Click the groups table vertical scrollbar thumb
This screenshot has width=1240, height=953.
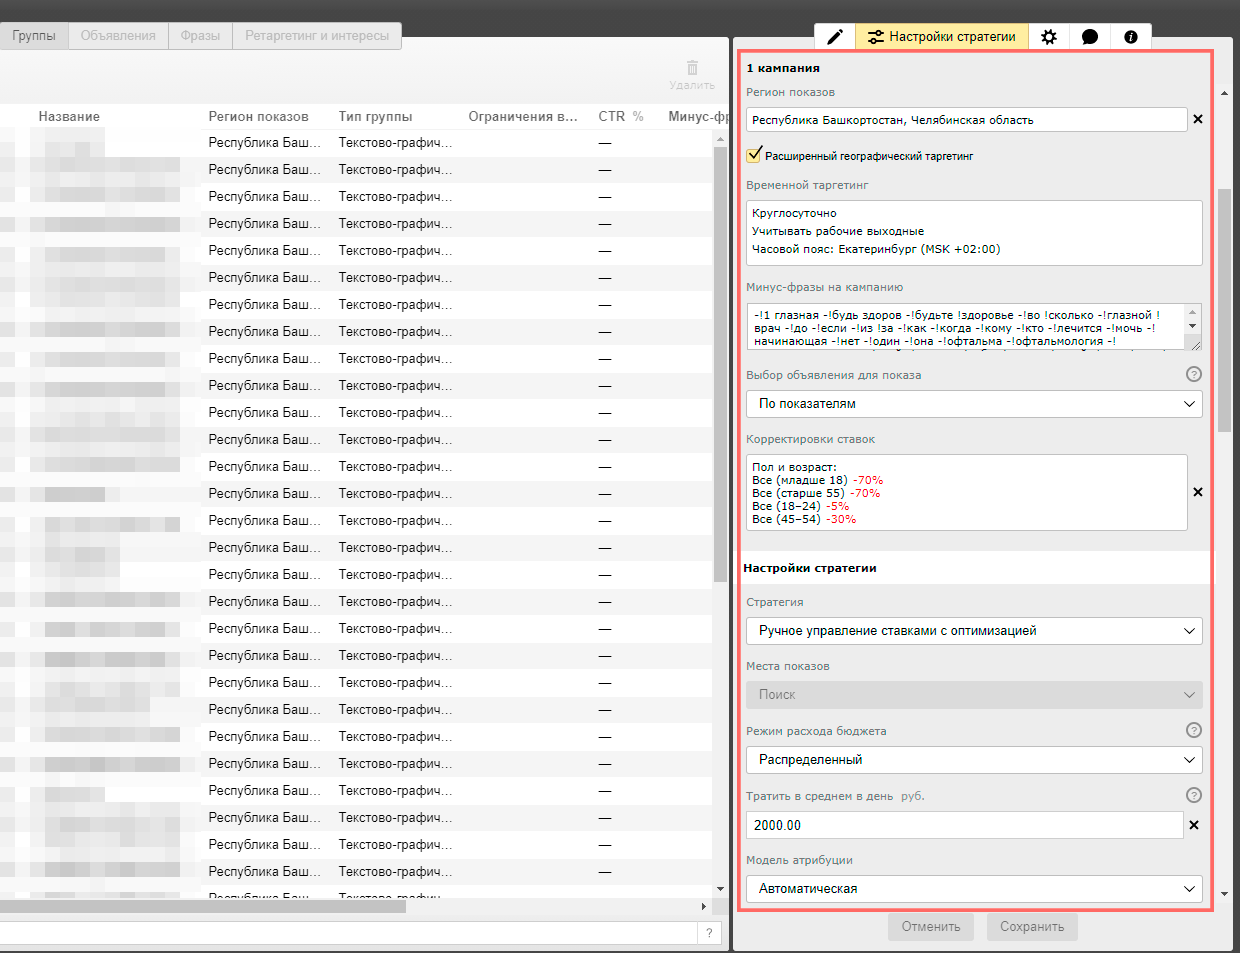click(x=720, y=365)
